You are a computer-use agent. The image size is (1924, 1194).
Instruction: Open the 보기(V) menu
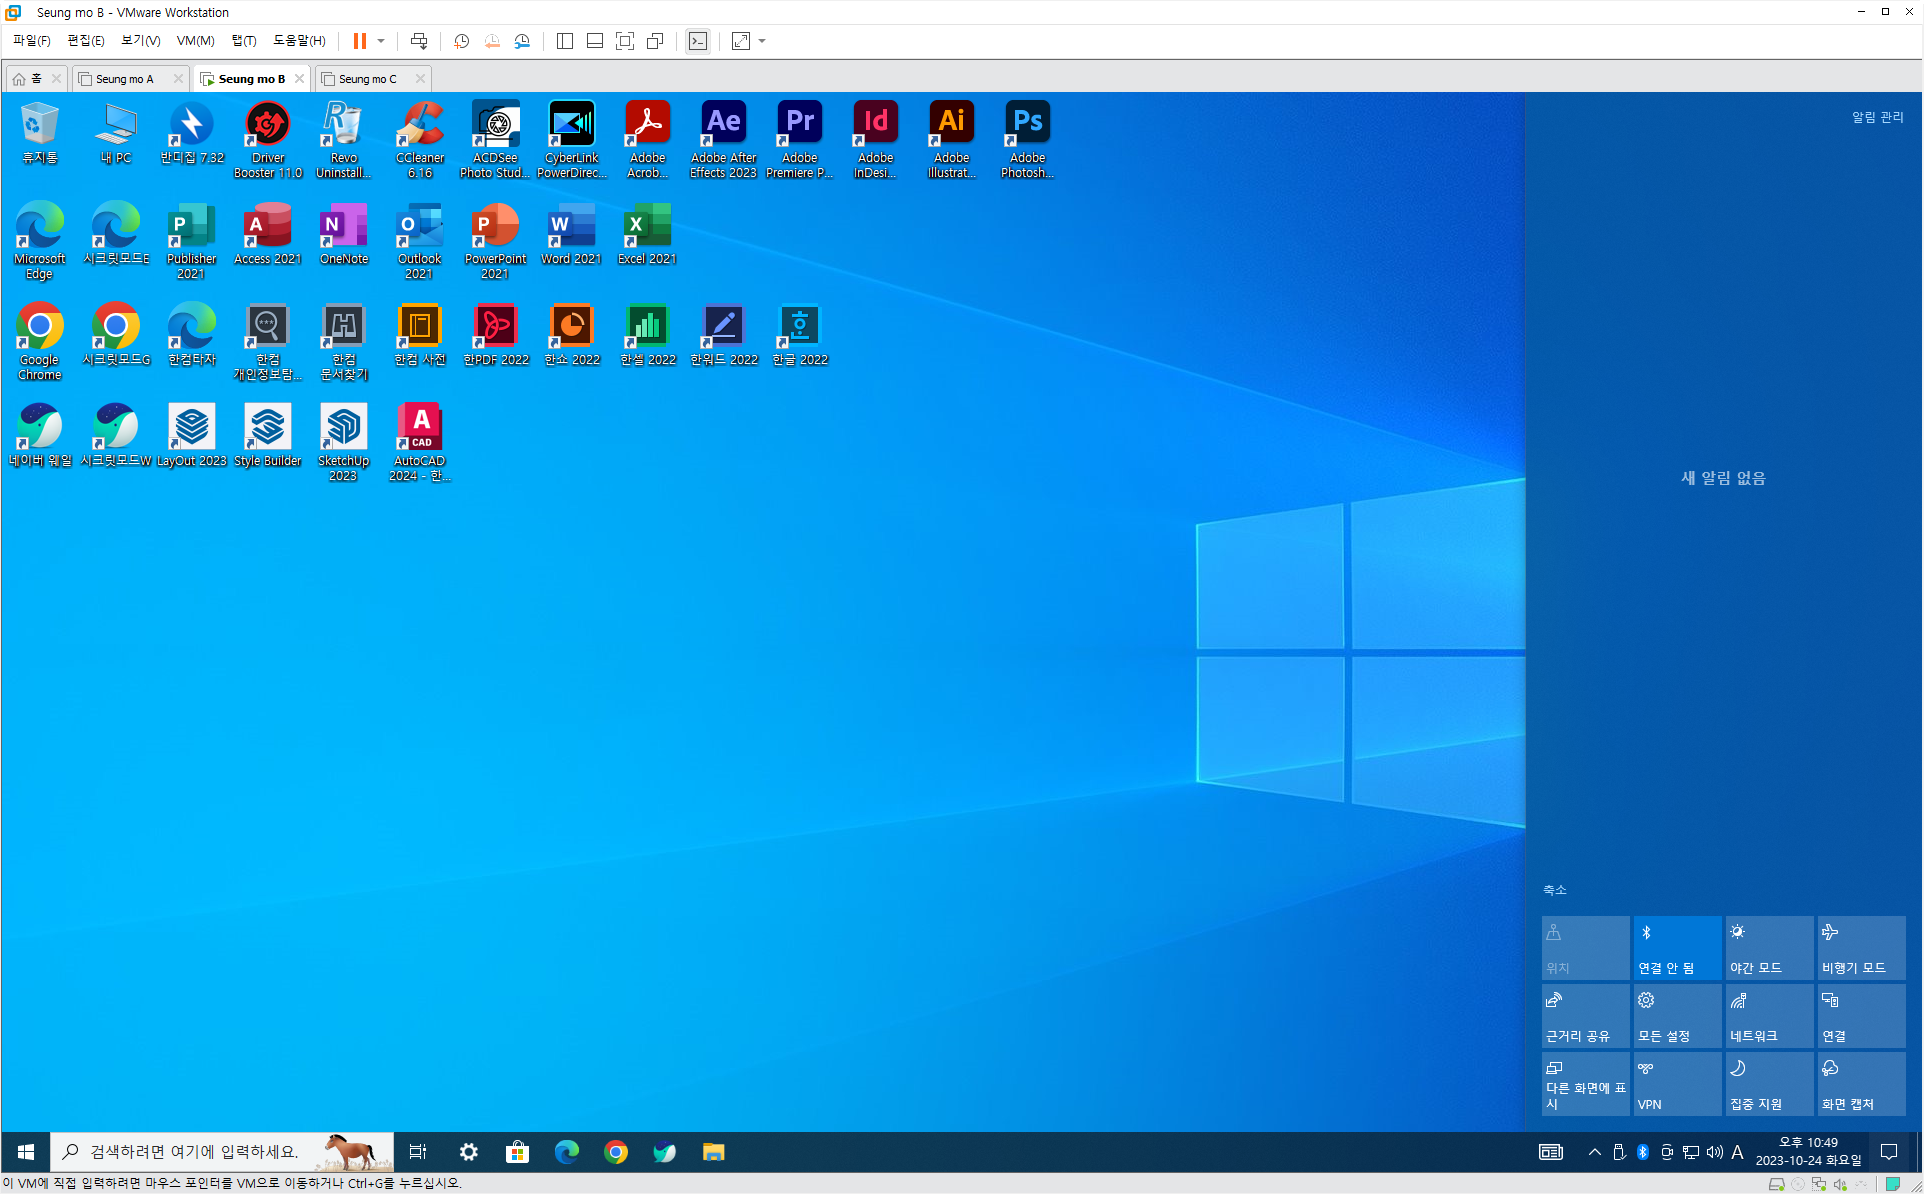[x=140, y=41]
